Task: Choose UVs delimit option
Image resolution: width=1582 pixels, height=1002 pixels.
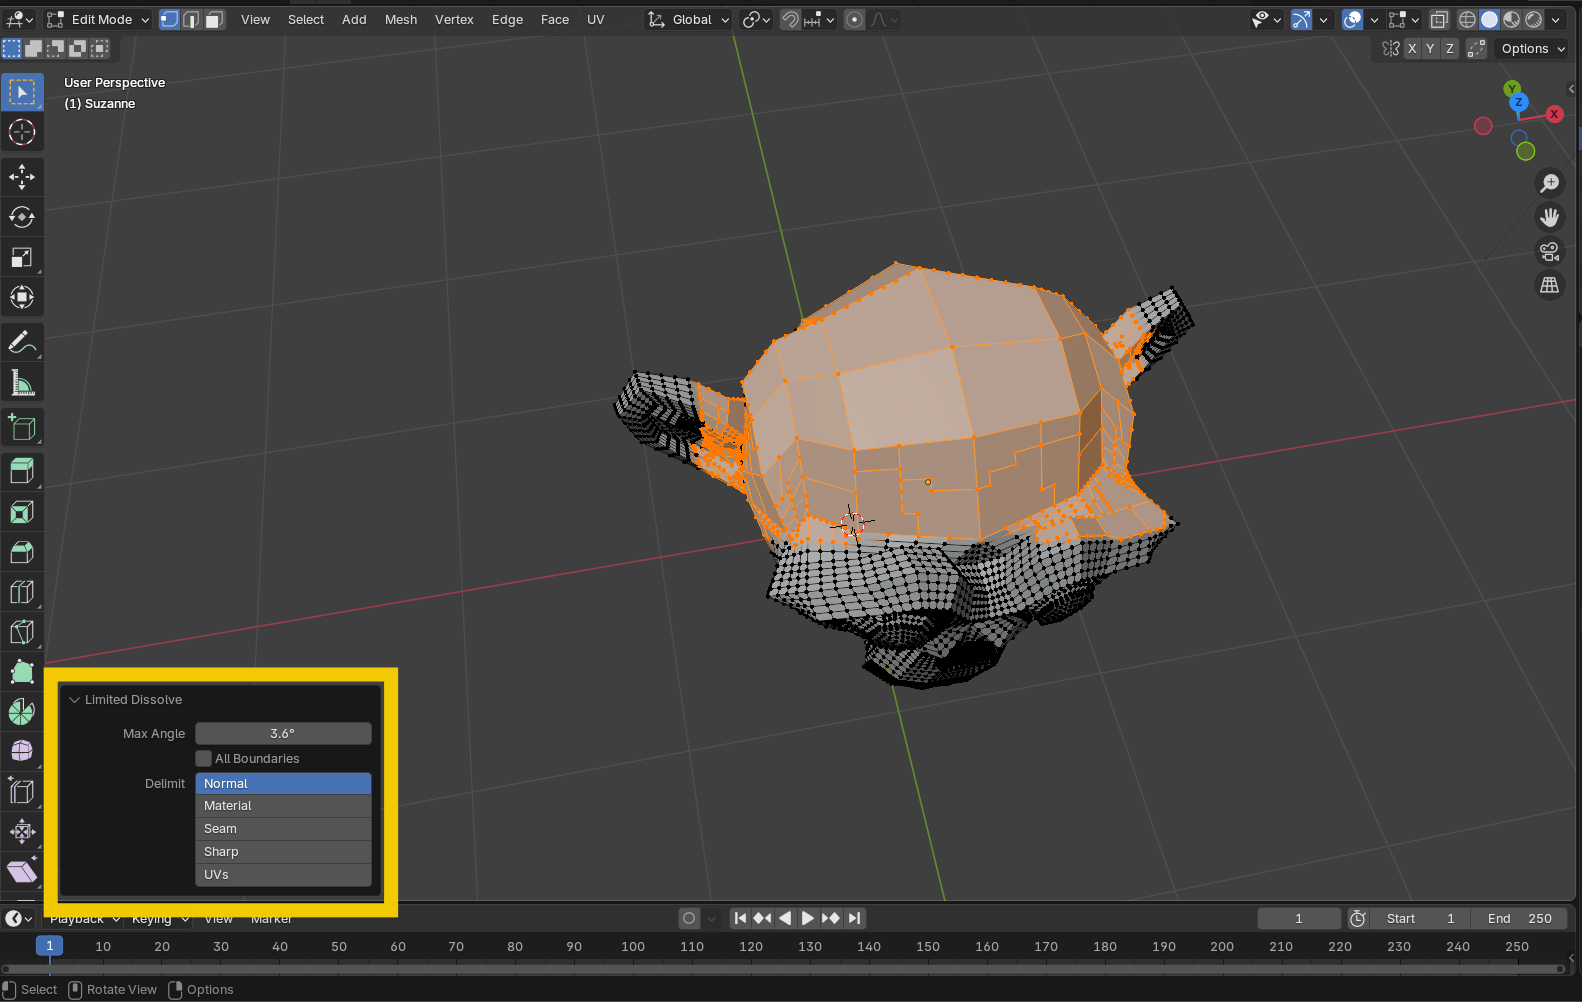Action: pyautogui.click(x=283, y=875)
